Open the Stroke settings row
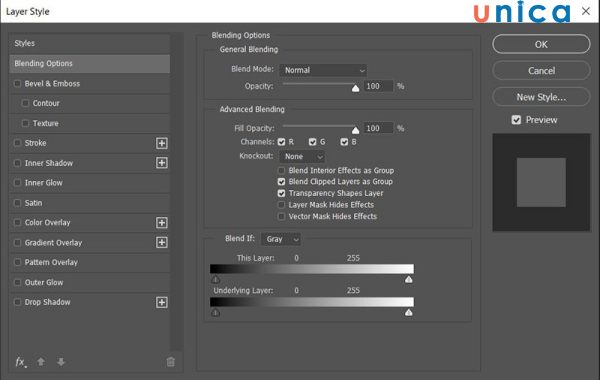The image size is (600, 380). click(x=90, y=143)
